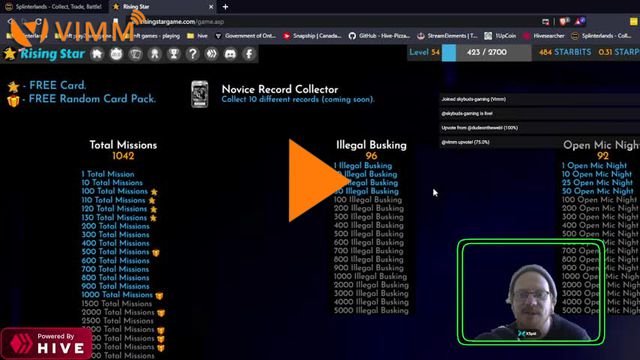Open the Discord icon in nav bar
Image resolution: width=640 pixels, height=360 pixels.
coord(230,54)
